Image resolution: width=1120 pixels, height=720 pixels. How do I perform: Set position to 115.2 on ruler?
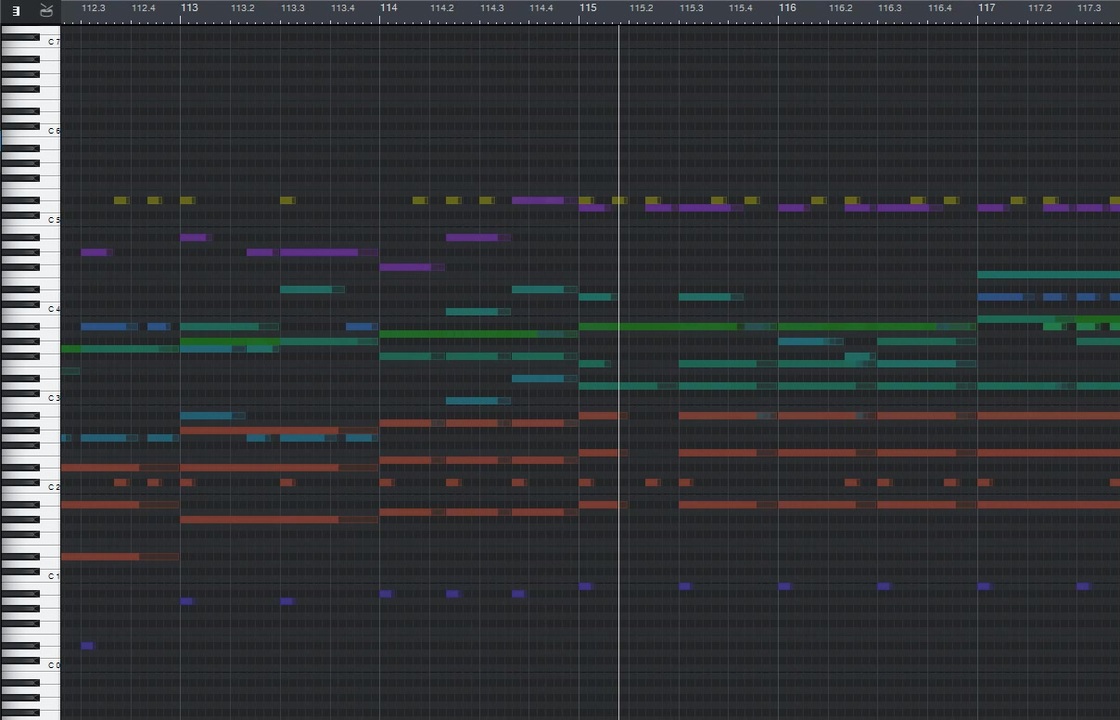641,9
